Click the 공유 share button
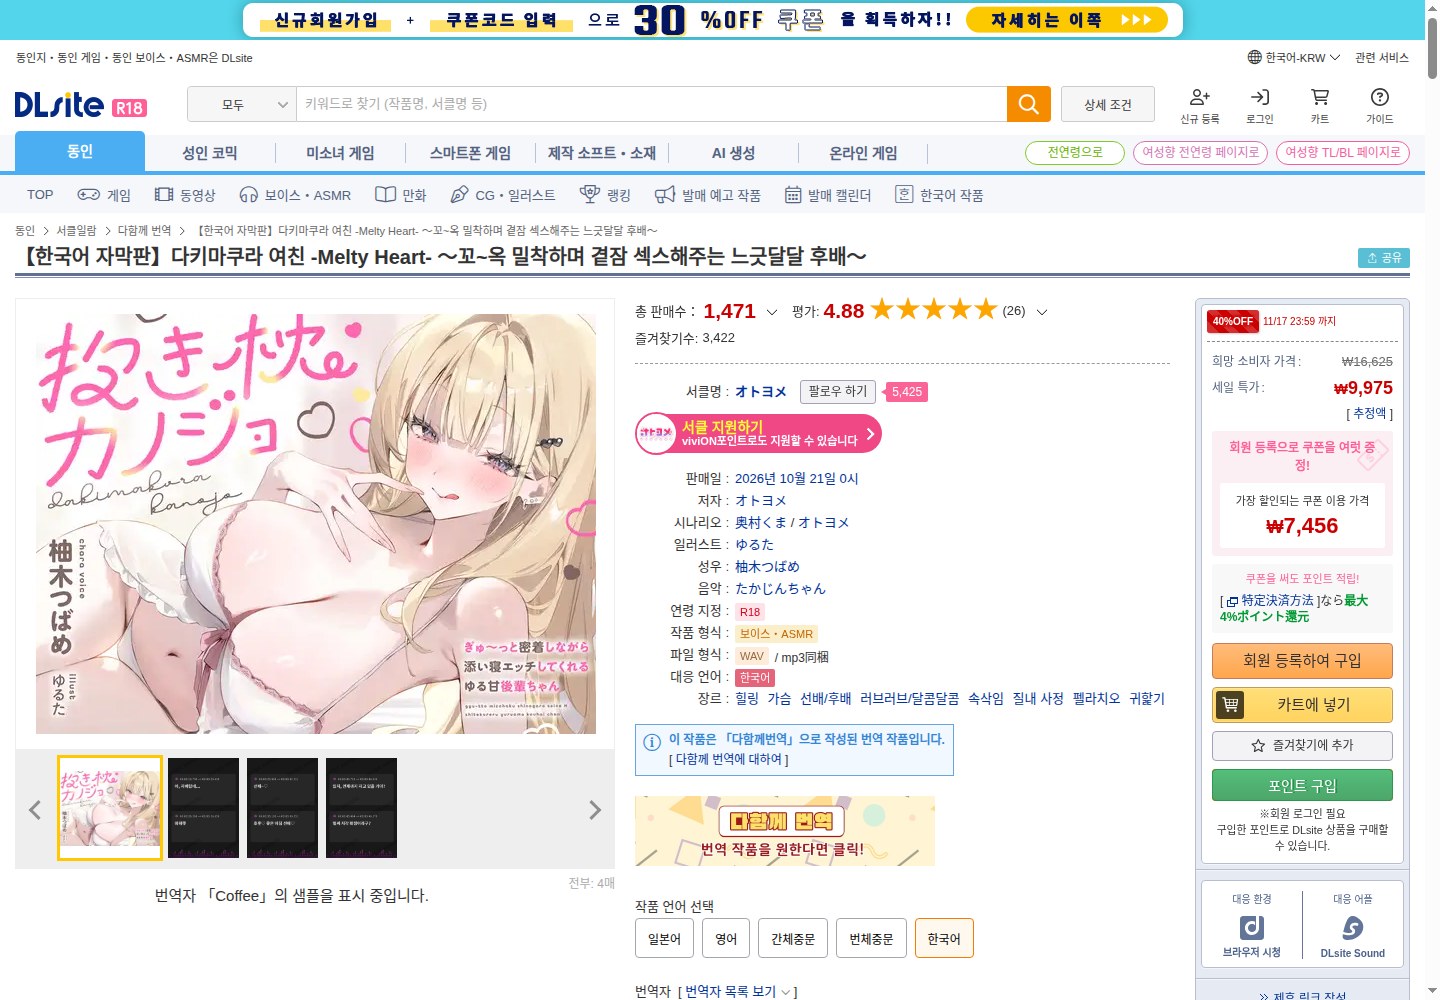The width and height of the screenshot is (1440, 1000). [1384, 258]
